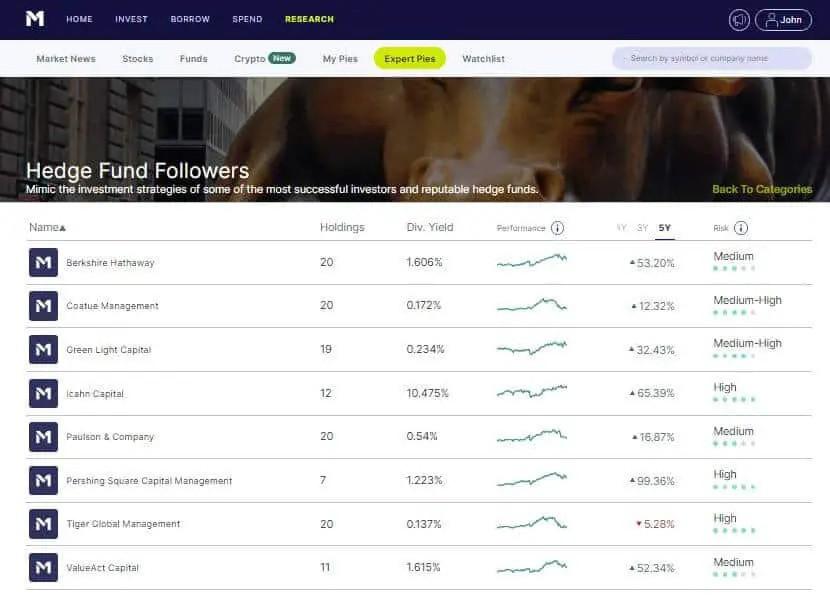Viewport: 830px width, 603px height.
Task: Focus the symbol or company search field
Action: pyautogui.click(x=712, y=58)
